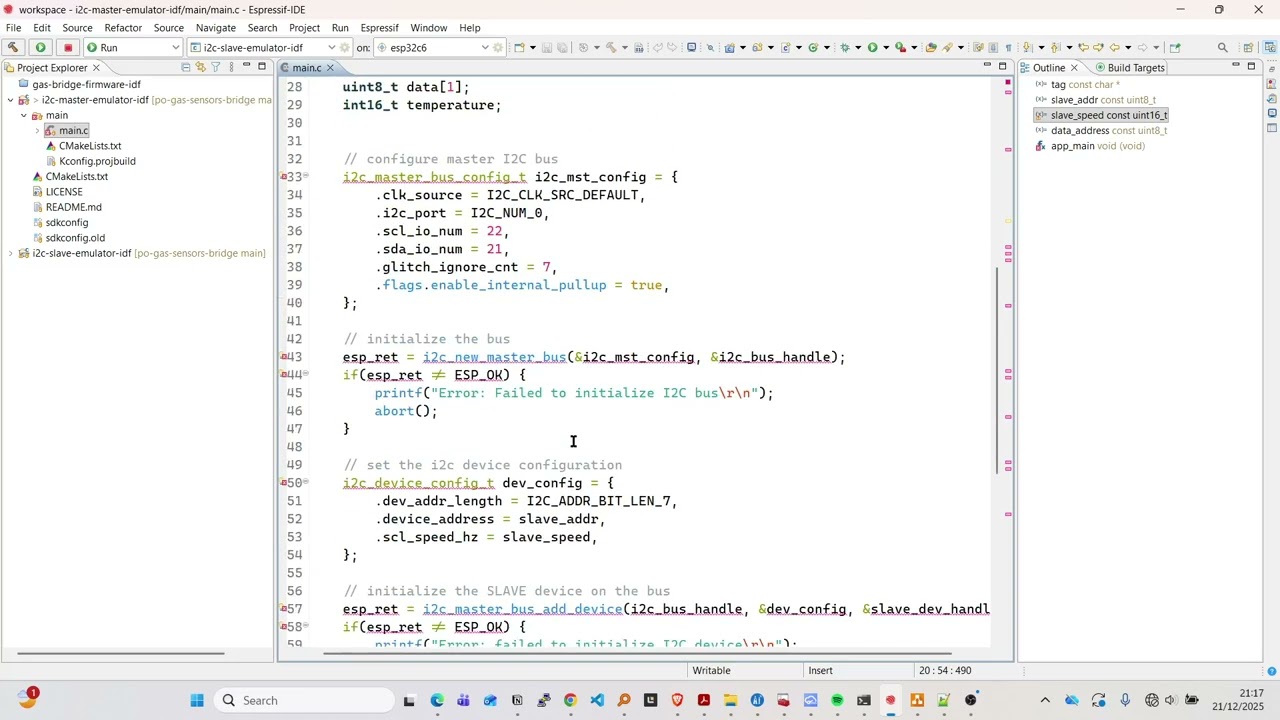This screenshot has width=1280, height=720.
Task: Collapse the i2c-master-emulator-idf project node
Action: (x=10, y=100)
